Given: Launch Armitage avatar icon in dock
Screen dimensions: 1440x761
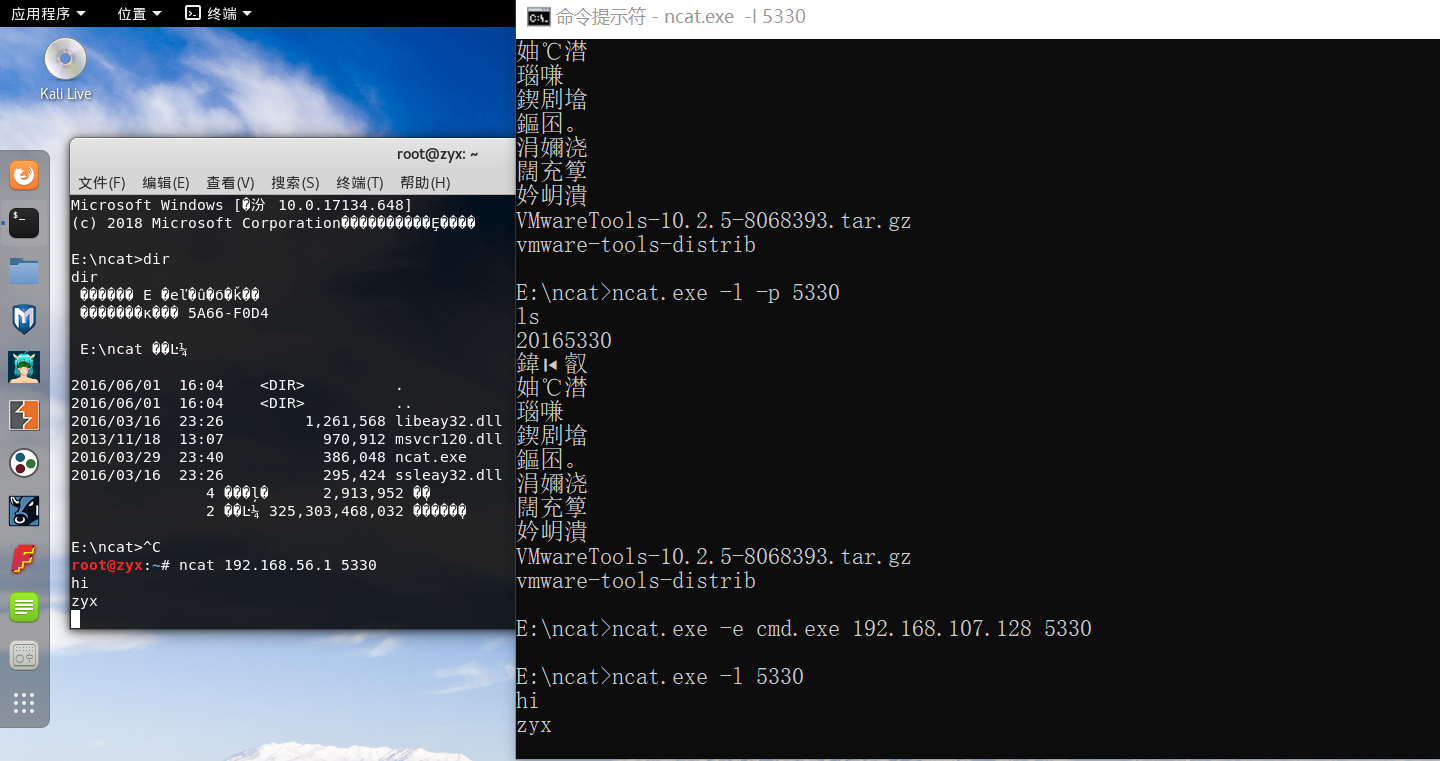Looking at the screenshot, I should [24, 367].
